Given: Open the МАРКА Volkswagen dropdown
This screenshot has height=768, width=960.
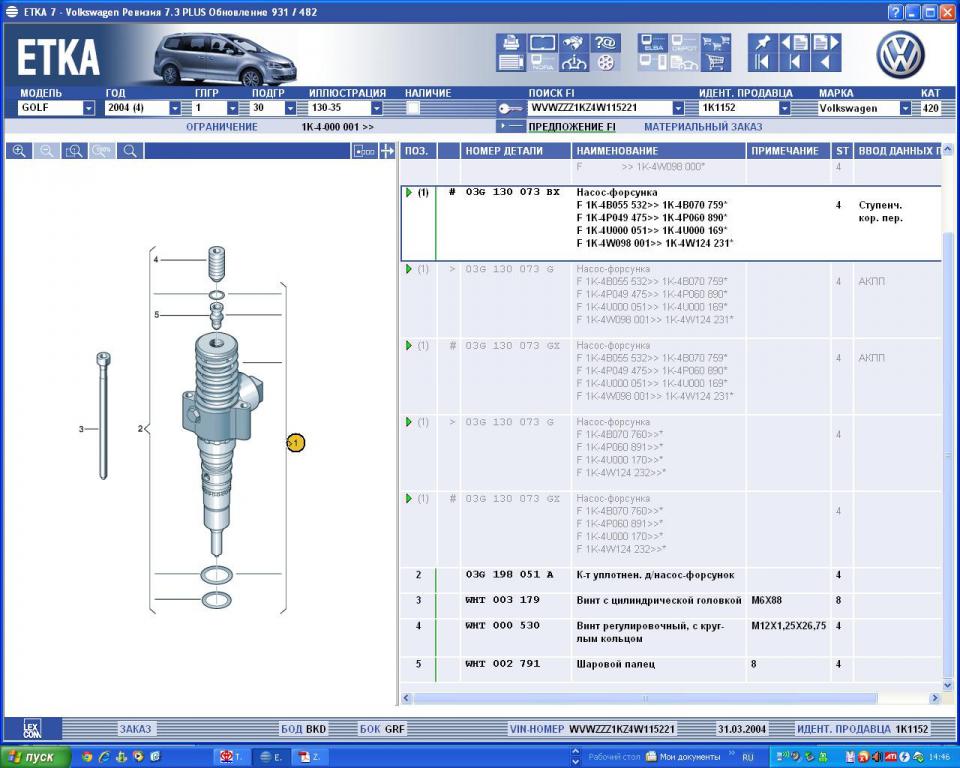Looking at the screenshot, I should coord(905,108).
